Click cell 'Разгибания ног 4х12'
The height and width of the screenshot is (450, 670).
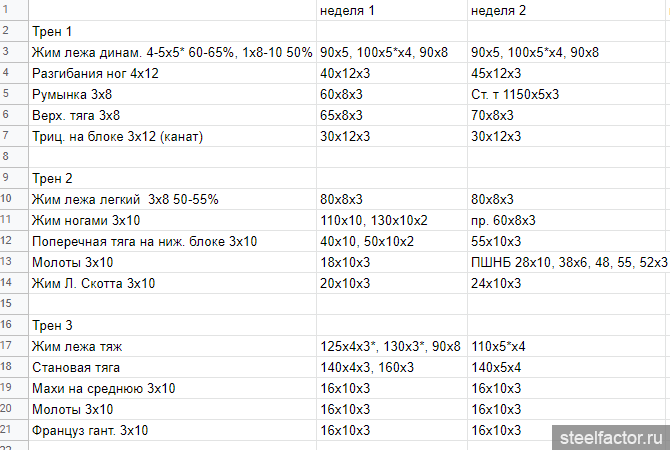(x=170, y=73)
